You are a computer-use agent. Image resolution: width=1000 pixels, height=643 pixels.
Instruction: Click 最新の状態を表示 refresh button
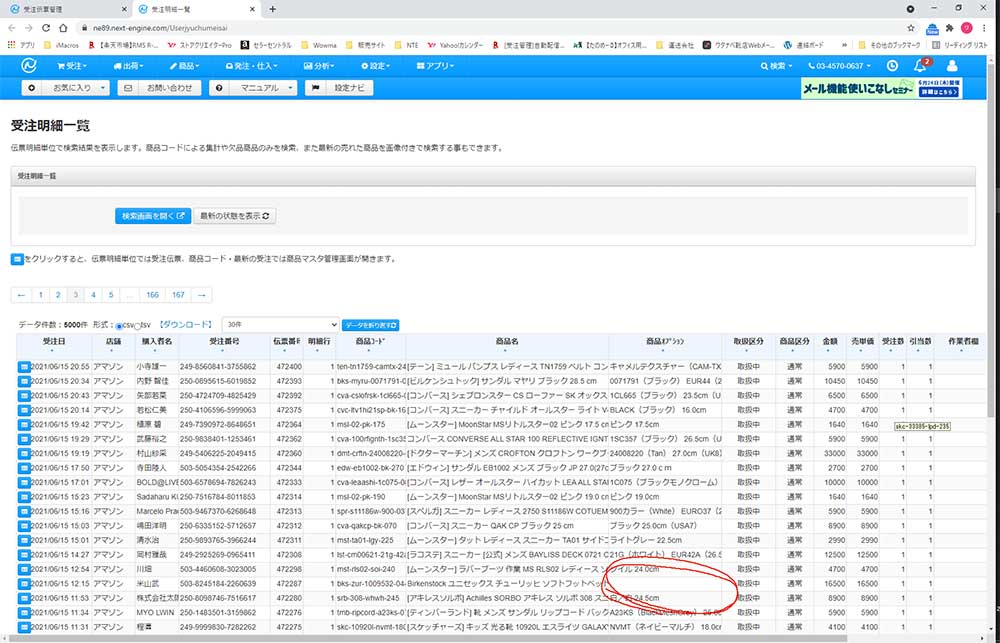pyautogui.click(x=235, y=216)
